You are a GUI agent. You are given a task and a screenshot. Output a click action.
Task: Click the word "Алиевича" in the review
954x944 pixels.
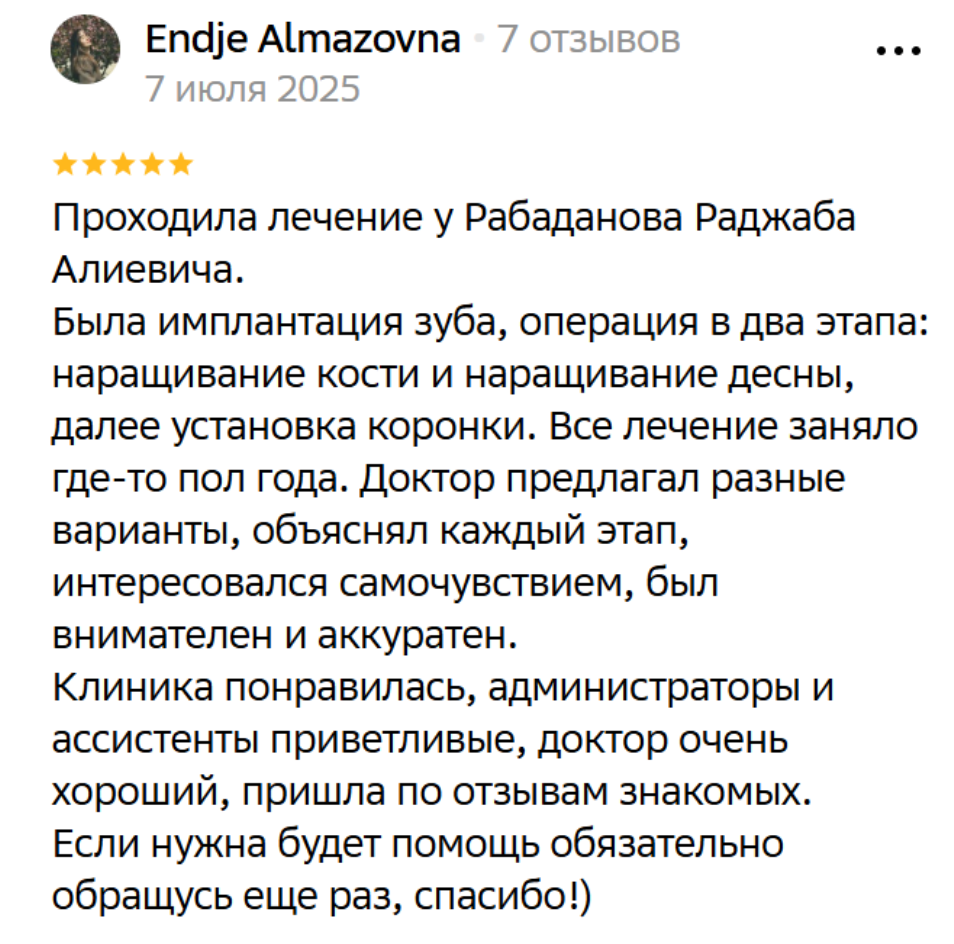(146, 270)
